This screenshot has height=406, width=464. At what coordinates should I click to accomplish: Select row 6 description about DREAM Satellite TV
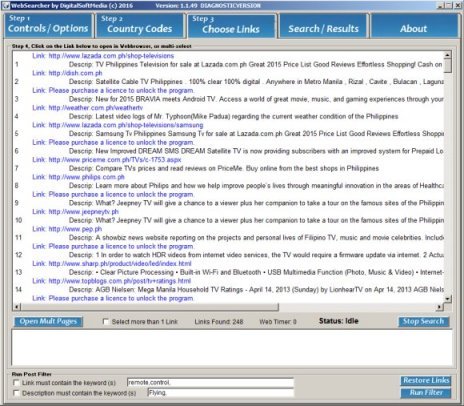point(256,151)
